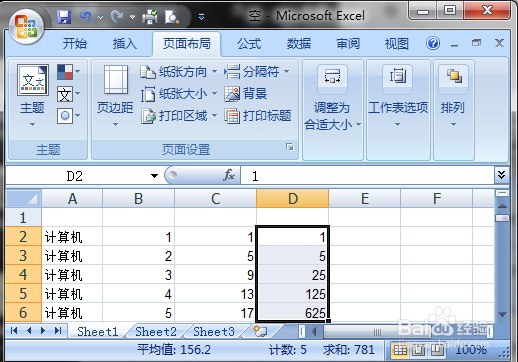This screenshot has width=518, height=362.
Task: Redo the last action
Action: tap(117, 16)
